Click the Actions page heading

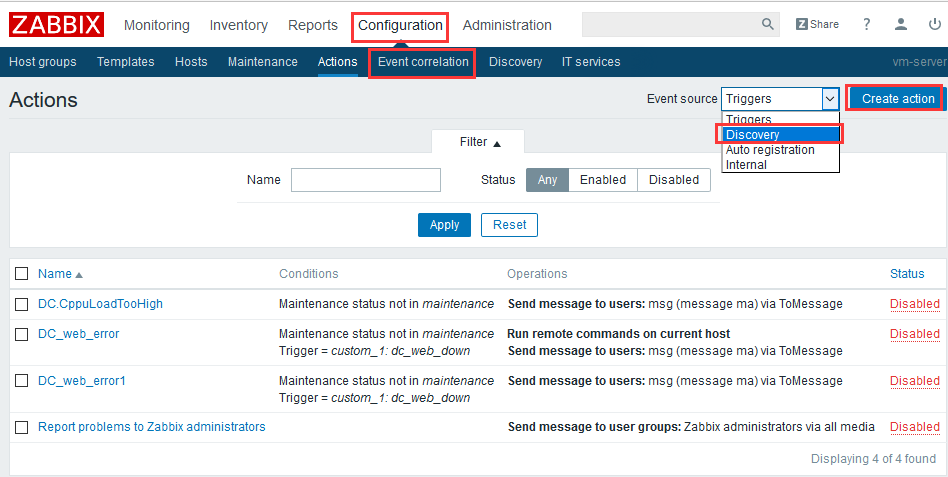[x=43, y=100]
